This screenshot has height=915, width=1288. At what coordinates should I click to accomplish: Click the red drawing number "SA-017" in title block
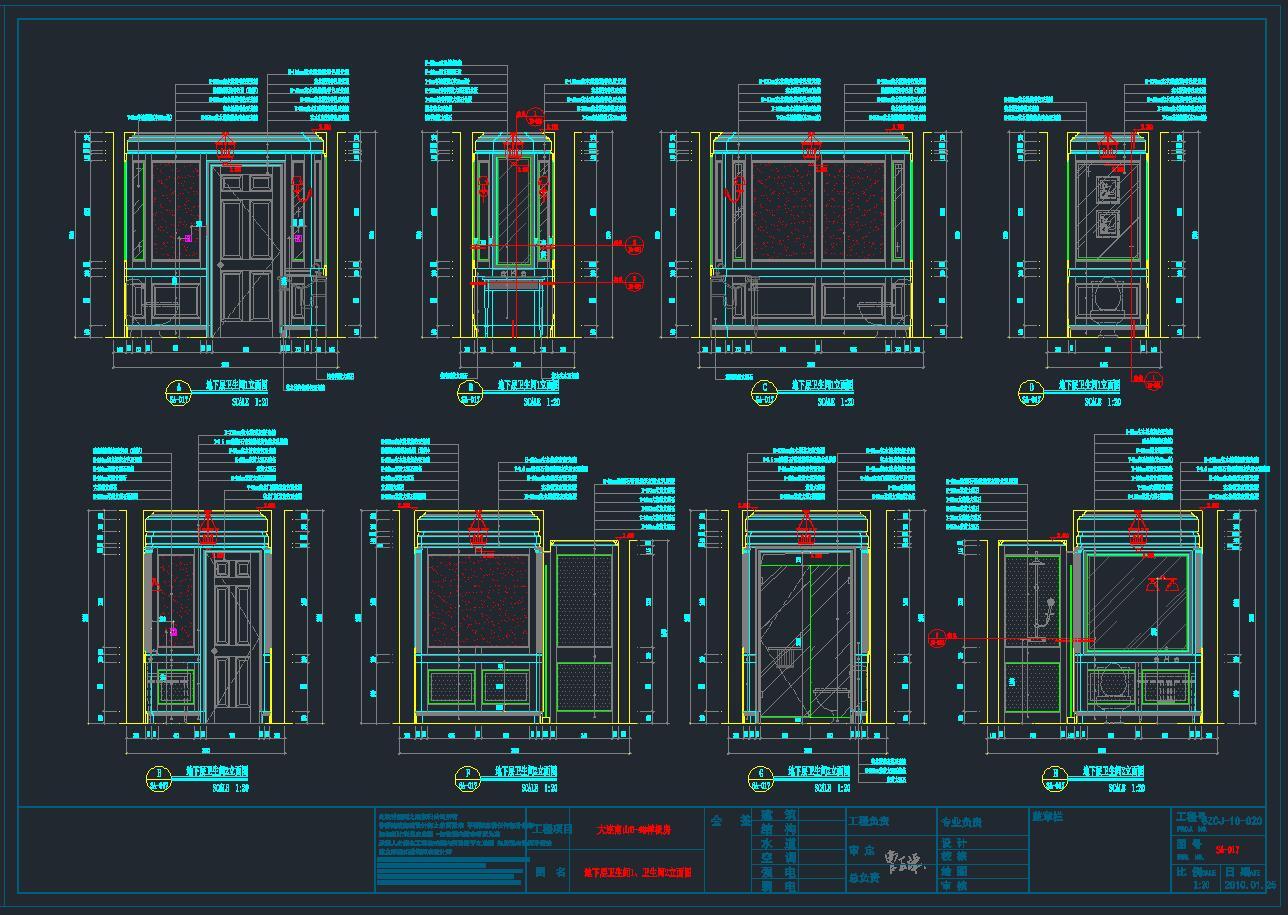point(1227,850)
